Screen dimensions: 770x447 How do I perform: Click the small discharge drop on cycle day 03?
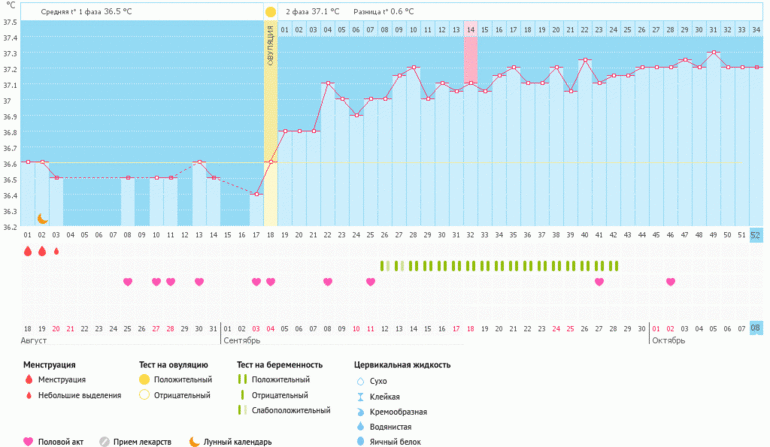click(56, 252)
